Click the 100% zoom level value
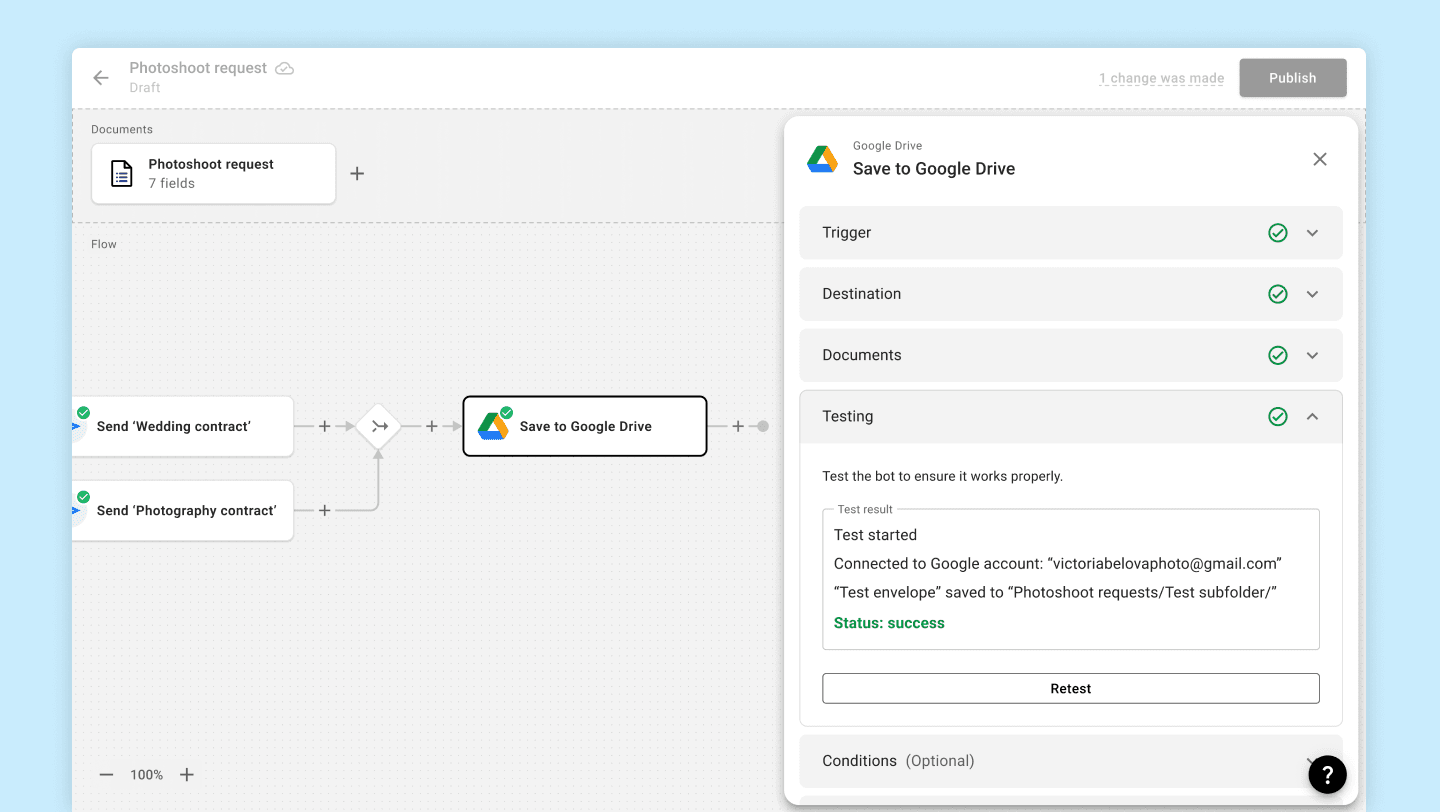The image size is (1440, 812). pos(147,775)
